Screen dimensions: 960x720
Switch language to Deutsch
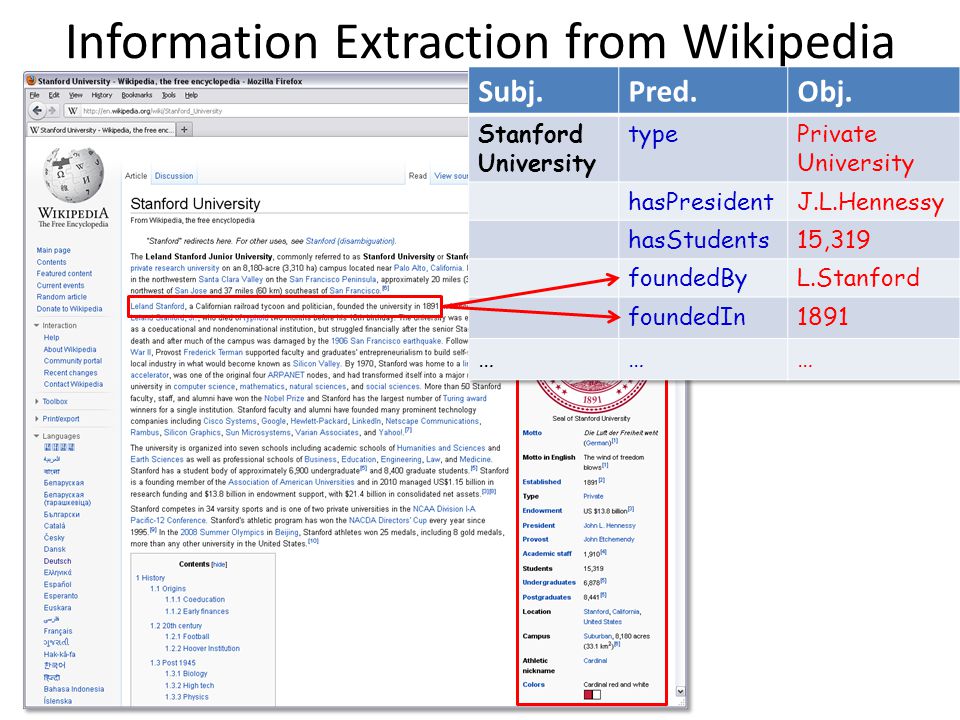(x=58, y=561)
